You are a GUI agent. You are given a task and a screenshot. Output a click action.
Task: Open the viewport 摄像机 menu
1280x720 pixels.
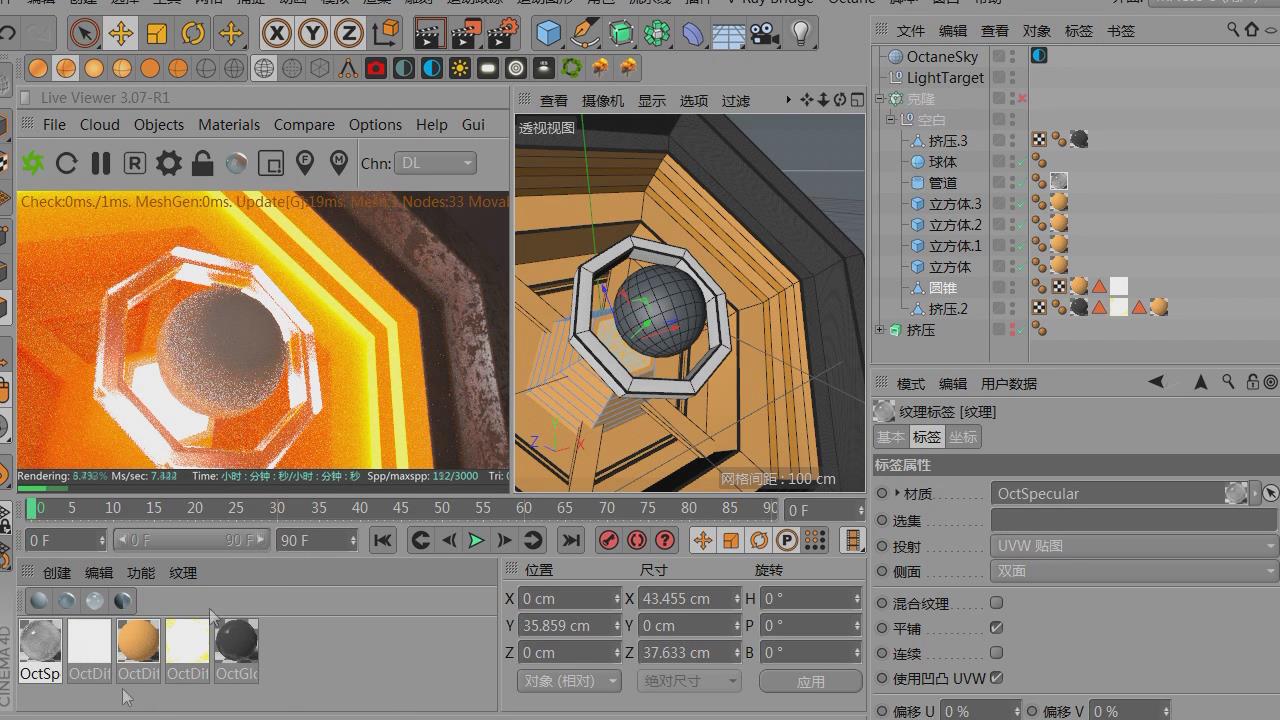coord(603,101)
